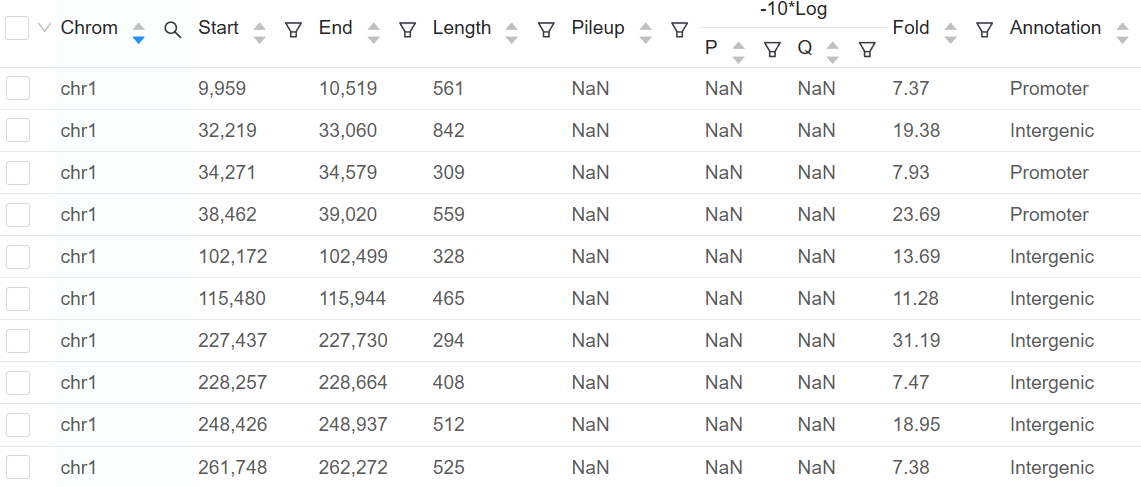Sort by the Chrom column arrows
The height and width of the screenshot is (487, 1141).
tap(139, 33)
